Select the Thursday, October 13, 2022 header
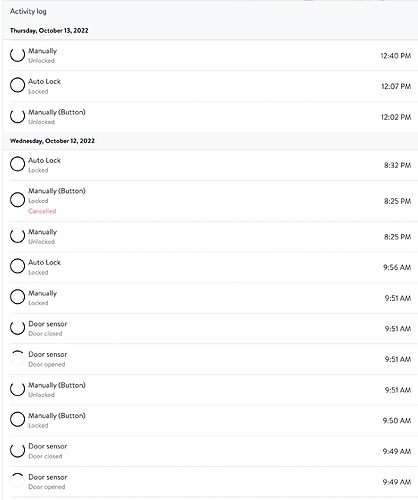 (x=49, y=30)
